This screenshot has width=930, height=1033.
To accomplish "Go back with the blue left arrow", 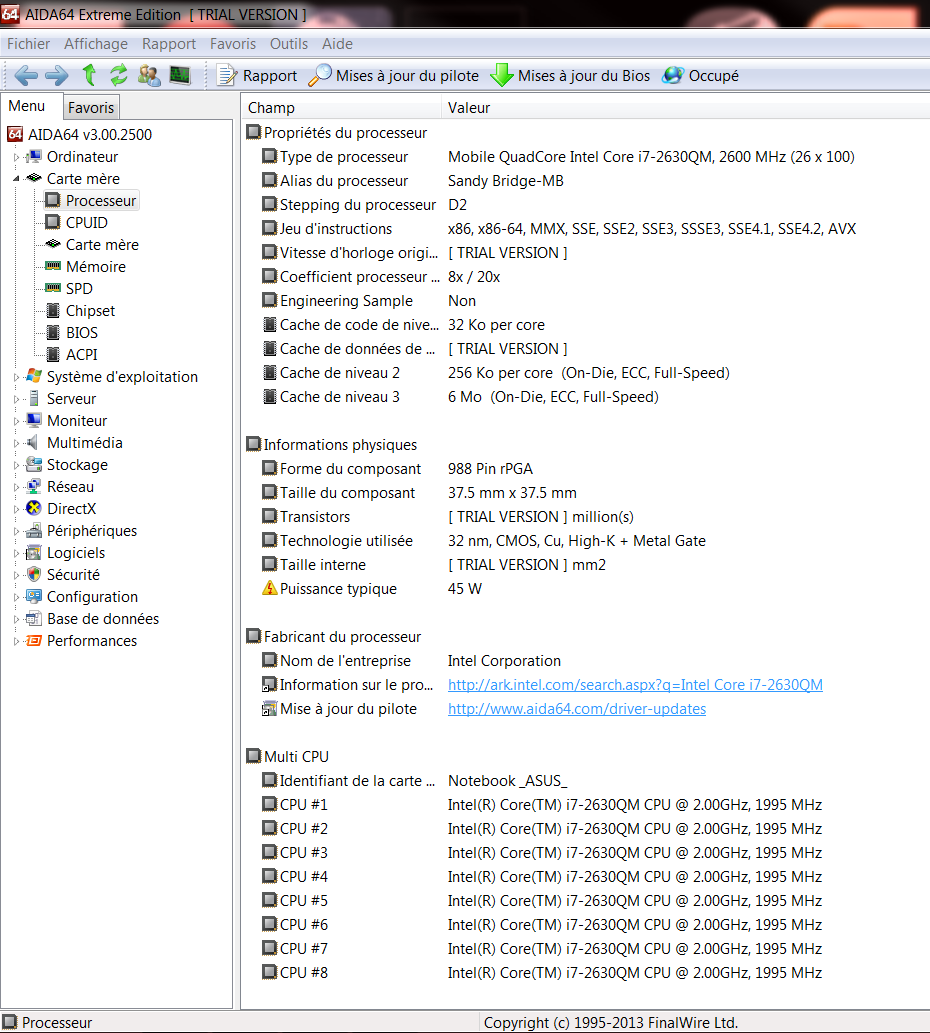I will tap(26, 76).
